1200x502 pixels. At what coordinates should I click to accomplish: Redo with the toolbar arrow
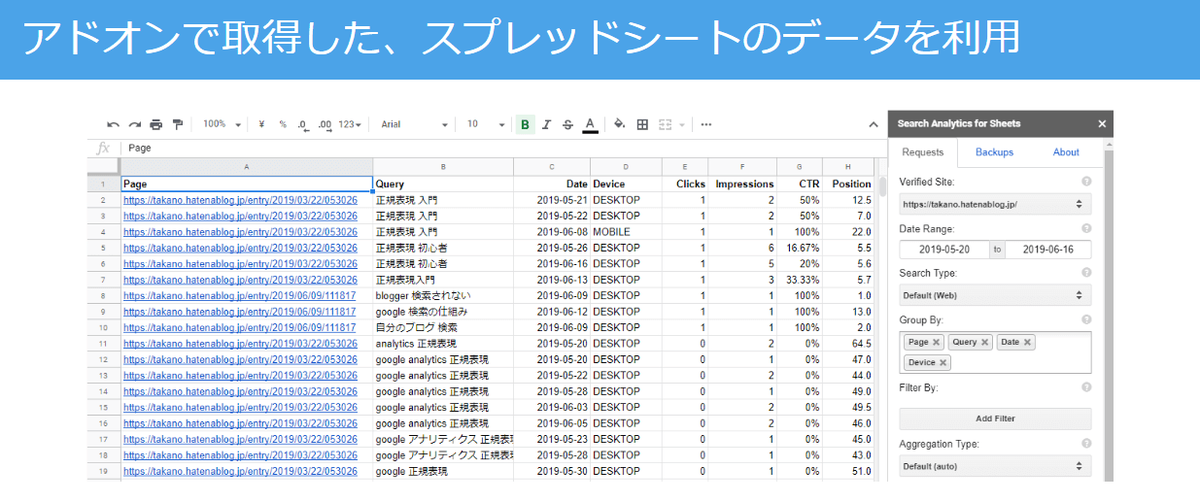coord(134,125)
